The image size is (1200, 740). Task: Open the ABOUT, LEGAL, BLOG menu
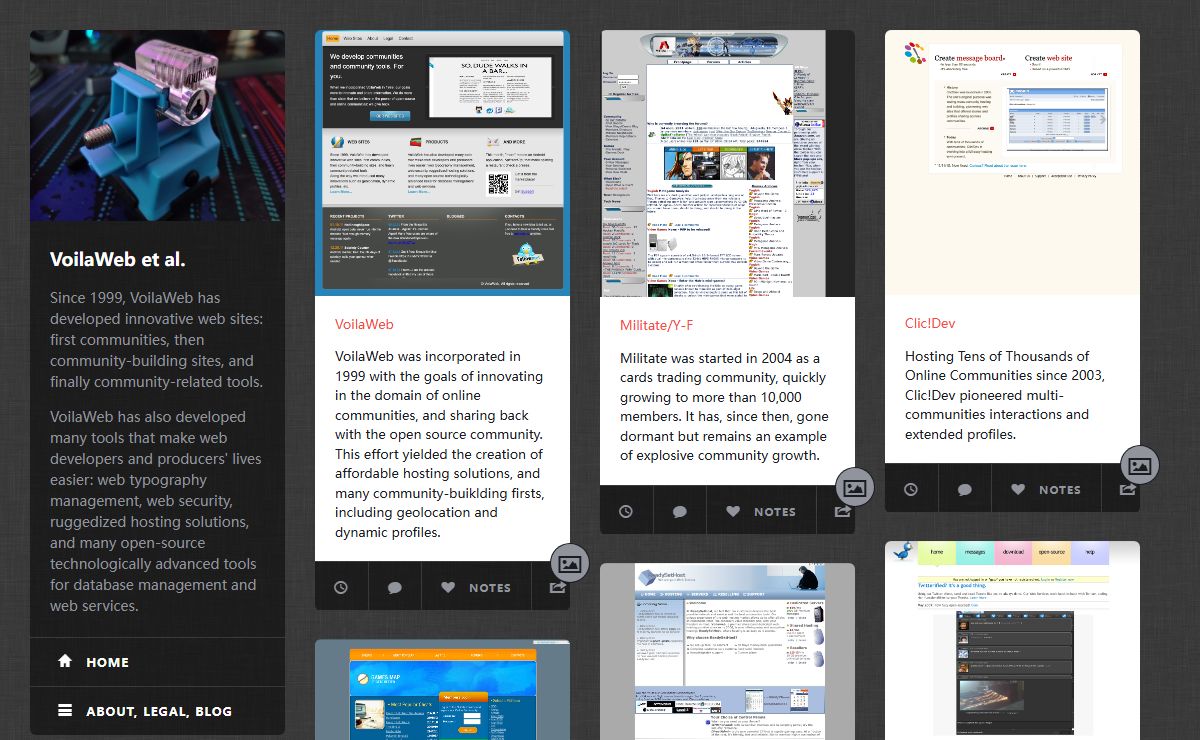(157, 711)
